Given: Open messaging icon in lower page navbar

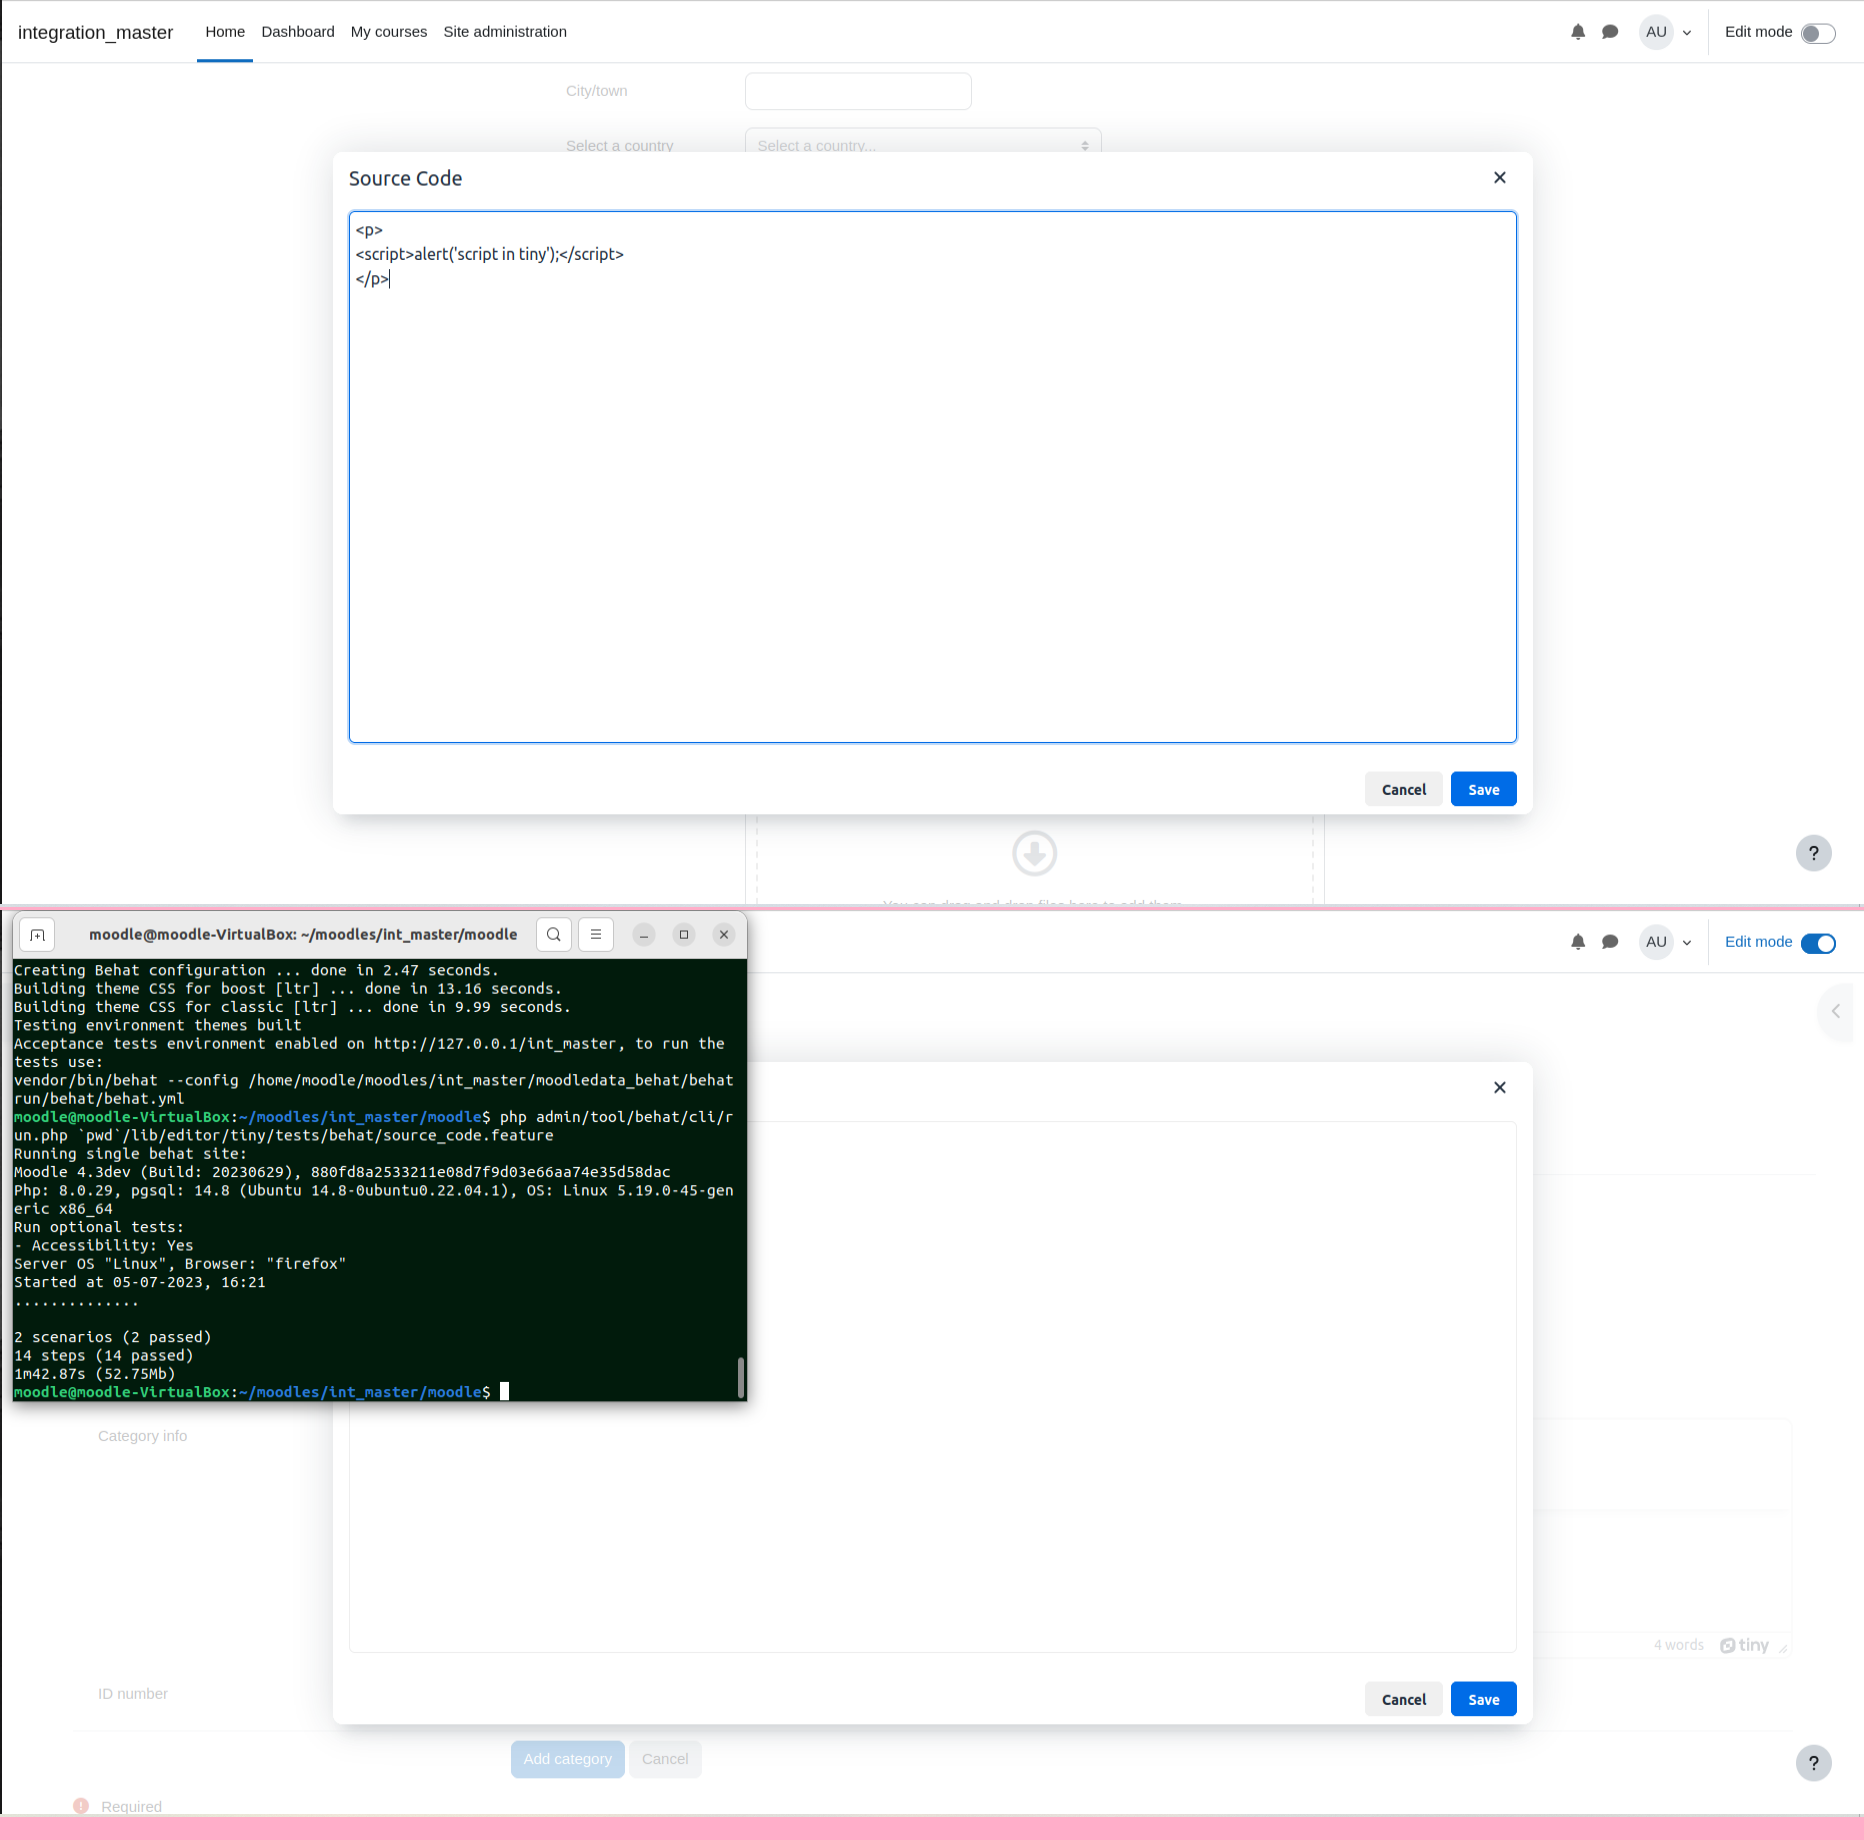Looking at the screenshot, I should [1610, 942].
